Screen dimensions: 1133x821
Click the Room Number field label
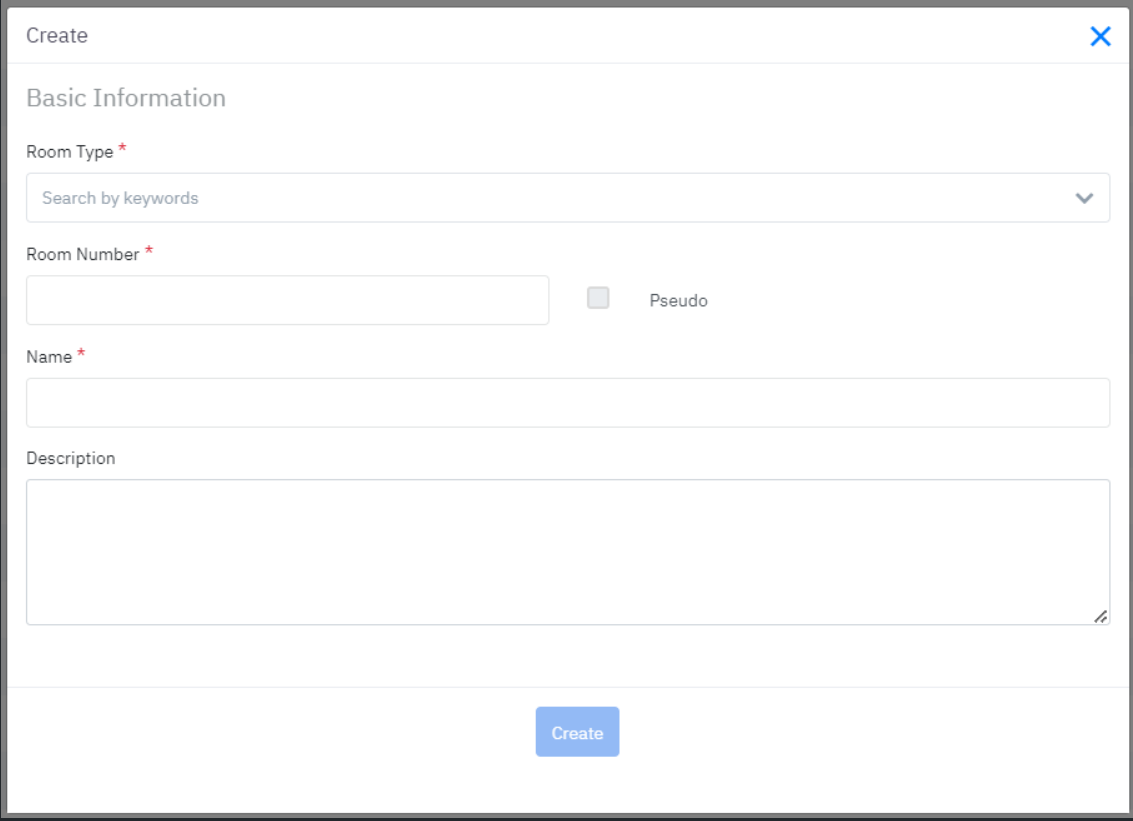[83, 255]
